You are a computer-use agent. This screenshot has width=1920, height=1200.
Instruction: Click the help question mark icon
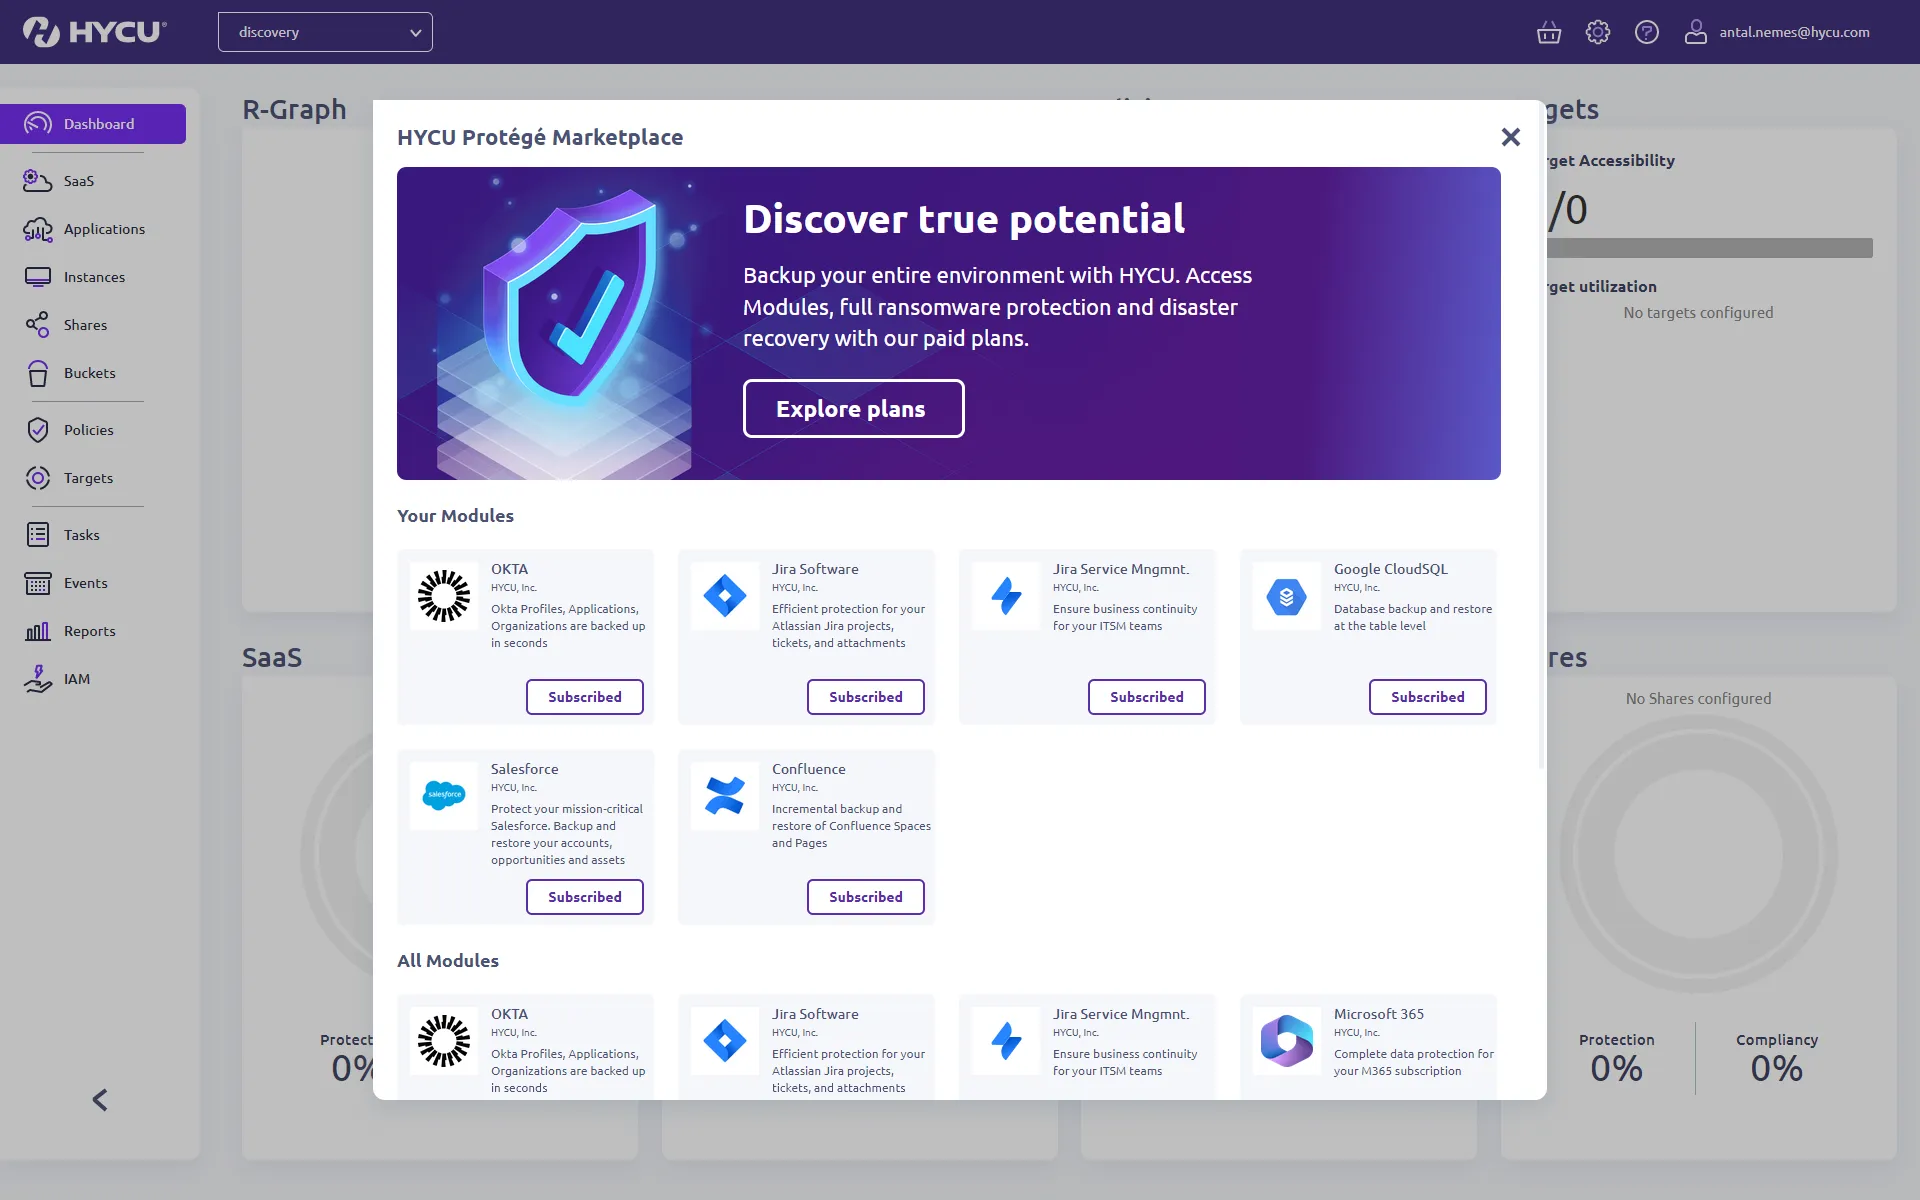[1646, 32]
